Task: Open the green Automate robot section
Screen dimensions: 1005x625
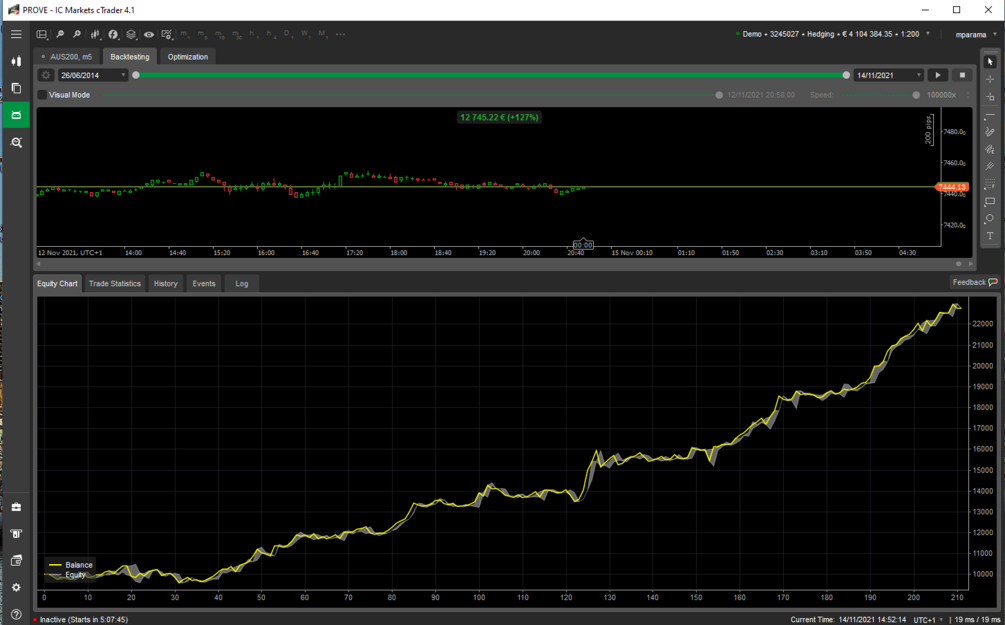Action: click(16, 115)
